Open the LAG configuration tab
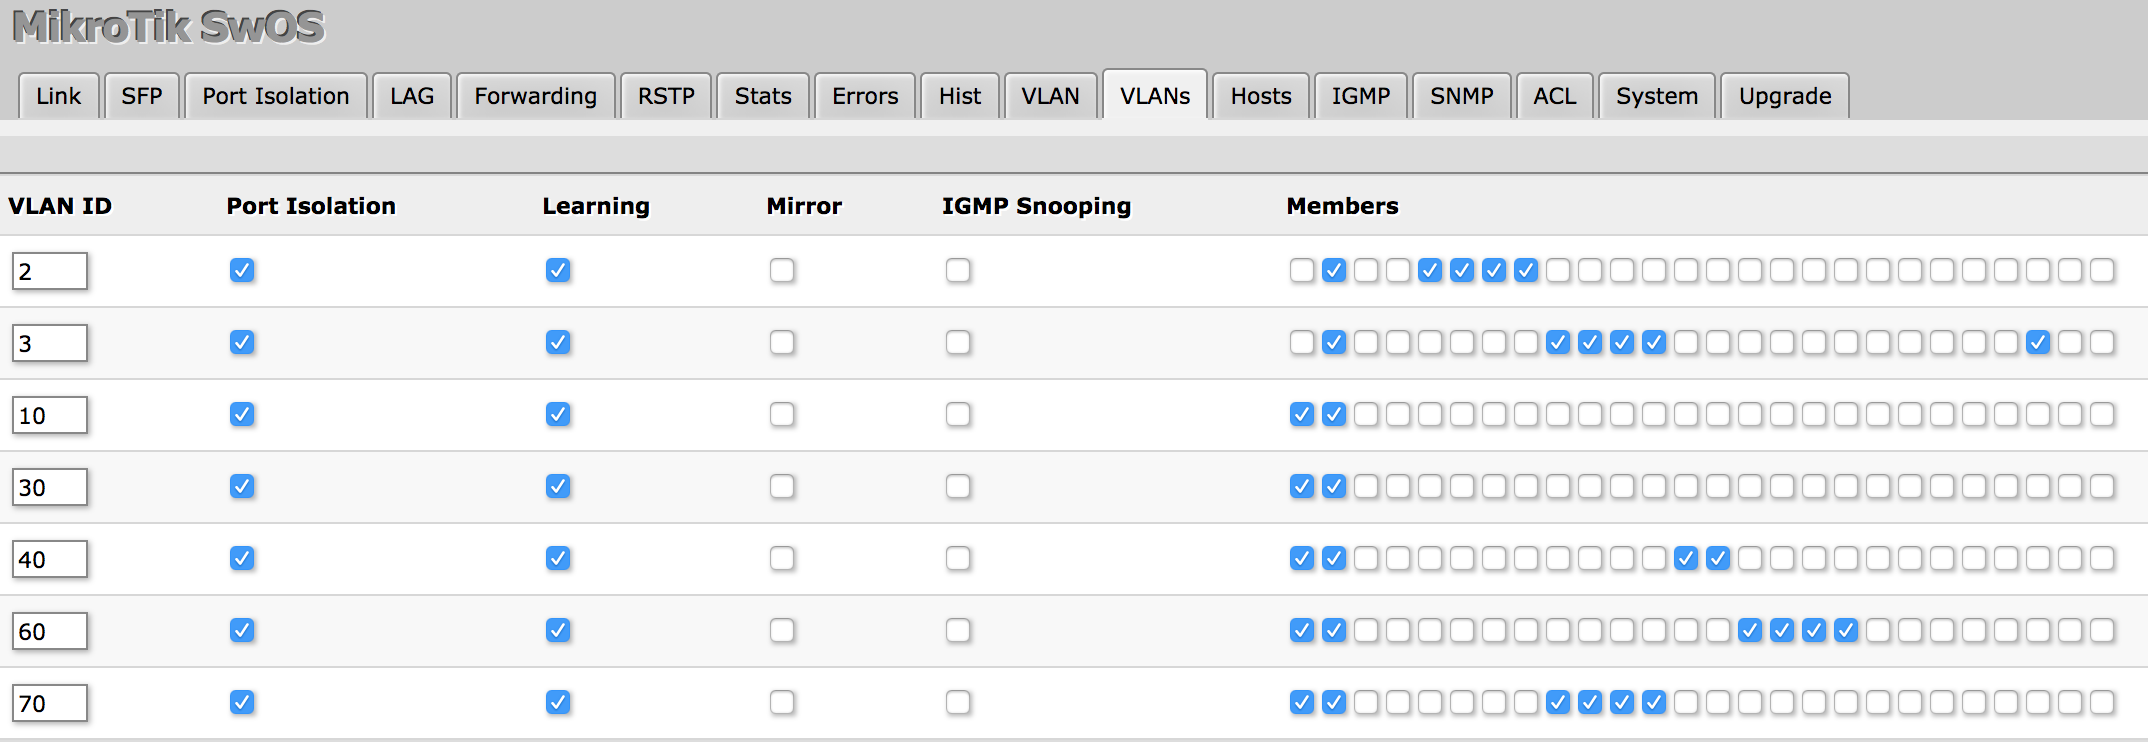The height and width of the screenshot is (742, 2148). tap(412, 96)
